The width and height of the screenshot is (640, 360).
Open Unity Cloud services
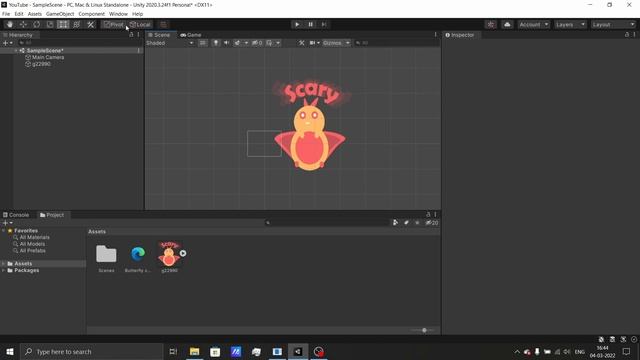(x=507, y=24)
